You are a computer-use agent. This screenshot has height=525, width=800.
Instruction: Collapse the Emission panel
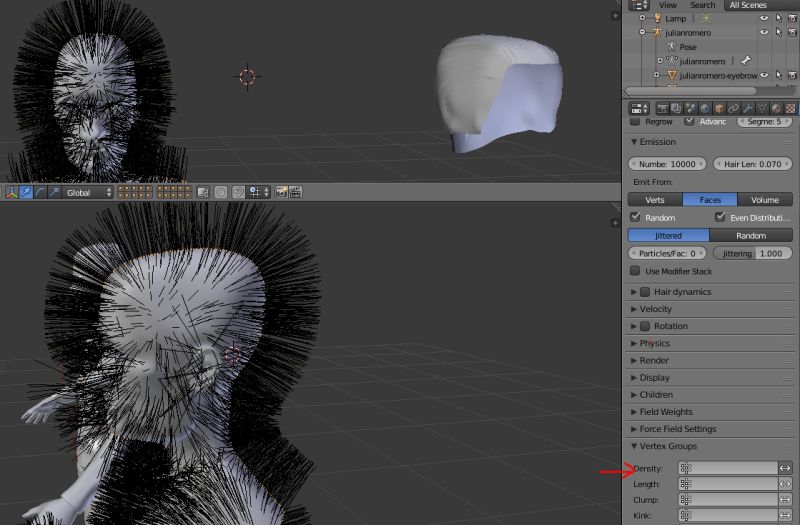(x=634, y=142)
